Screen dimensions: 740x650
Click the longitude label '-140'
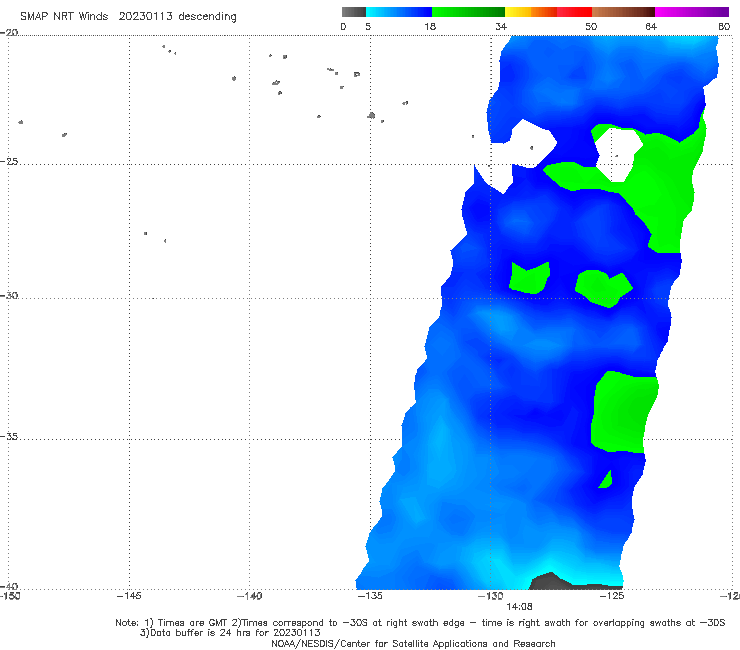[x=249, y=596]
